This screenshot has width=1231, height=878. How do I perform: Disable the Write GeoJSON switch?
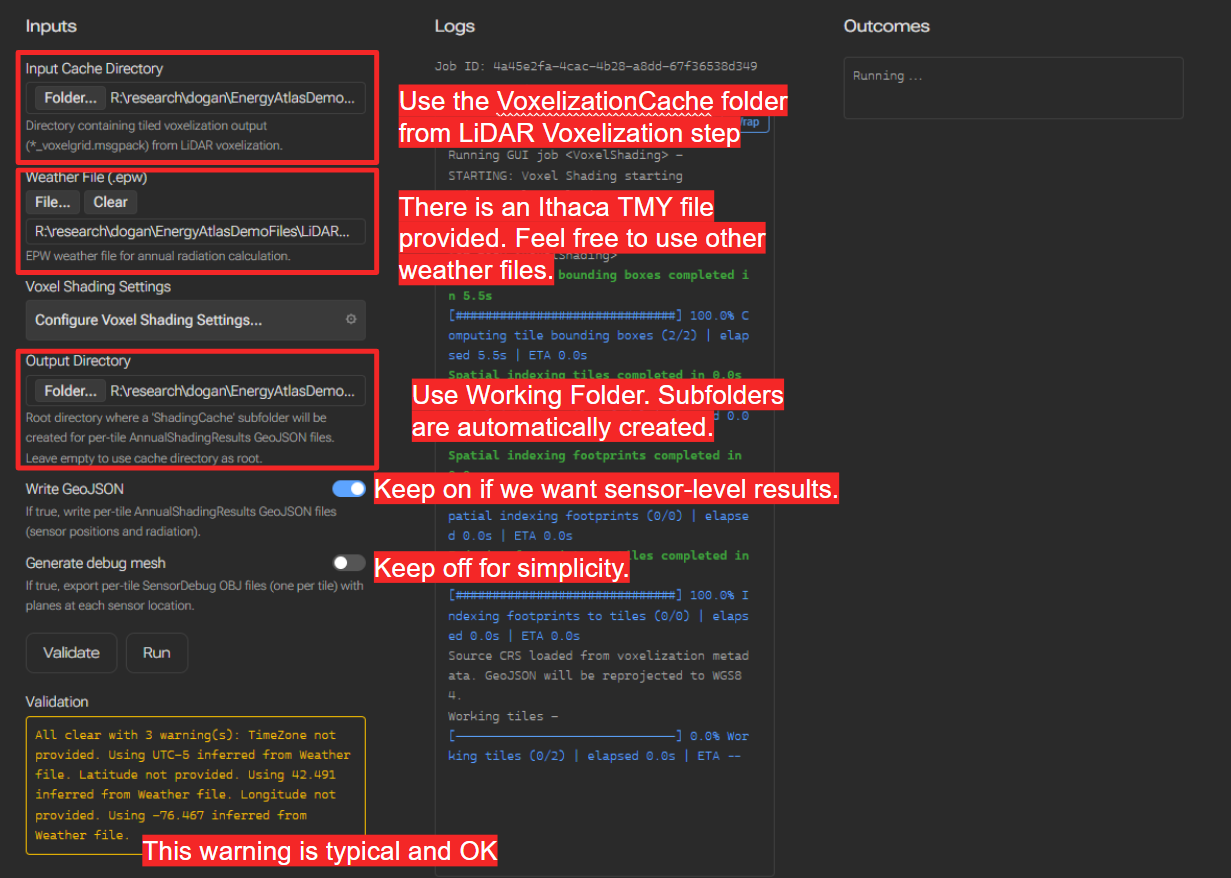click(349, 489)
